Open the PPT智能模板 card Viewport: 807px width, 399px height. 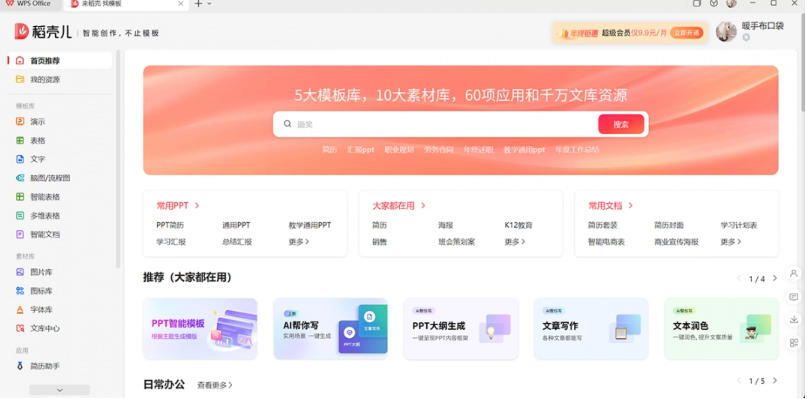200,328
